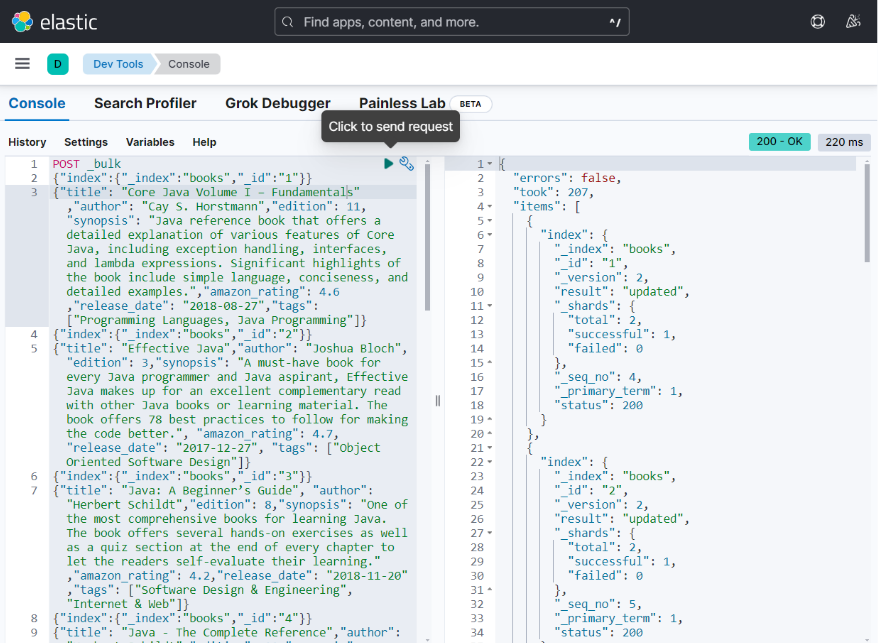The width and height of the screenshot is (878, 643).
Task: Click "result": "updated" on line 10
Action: point(622,292)
